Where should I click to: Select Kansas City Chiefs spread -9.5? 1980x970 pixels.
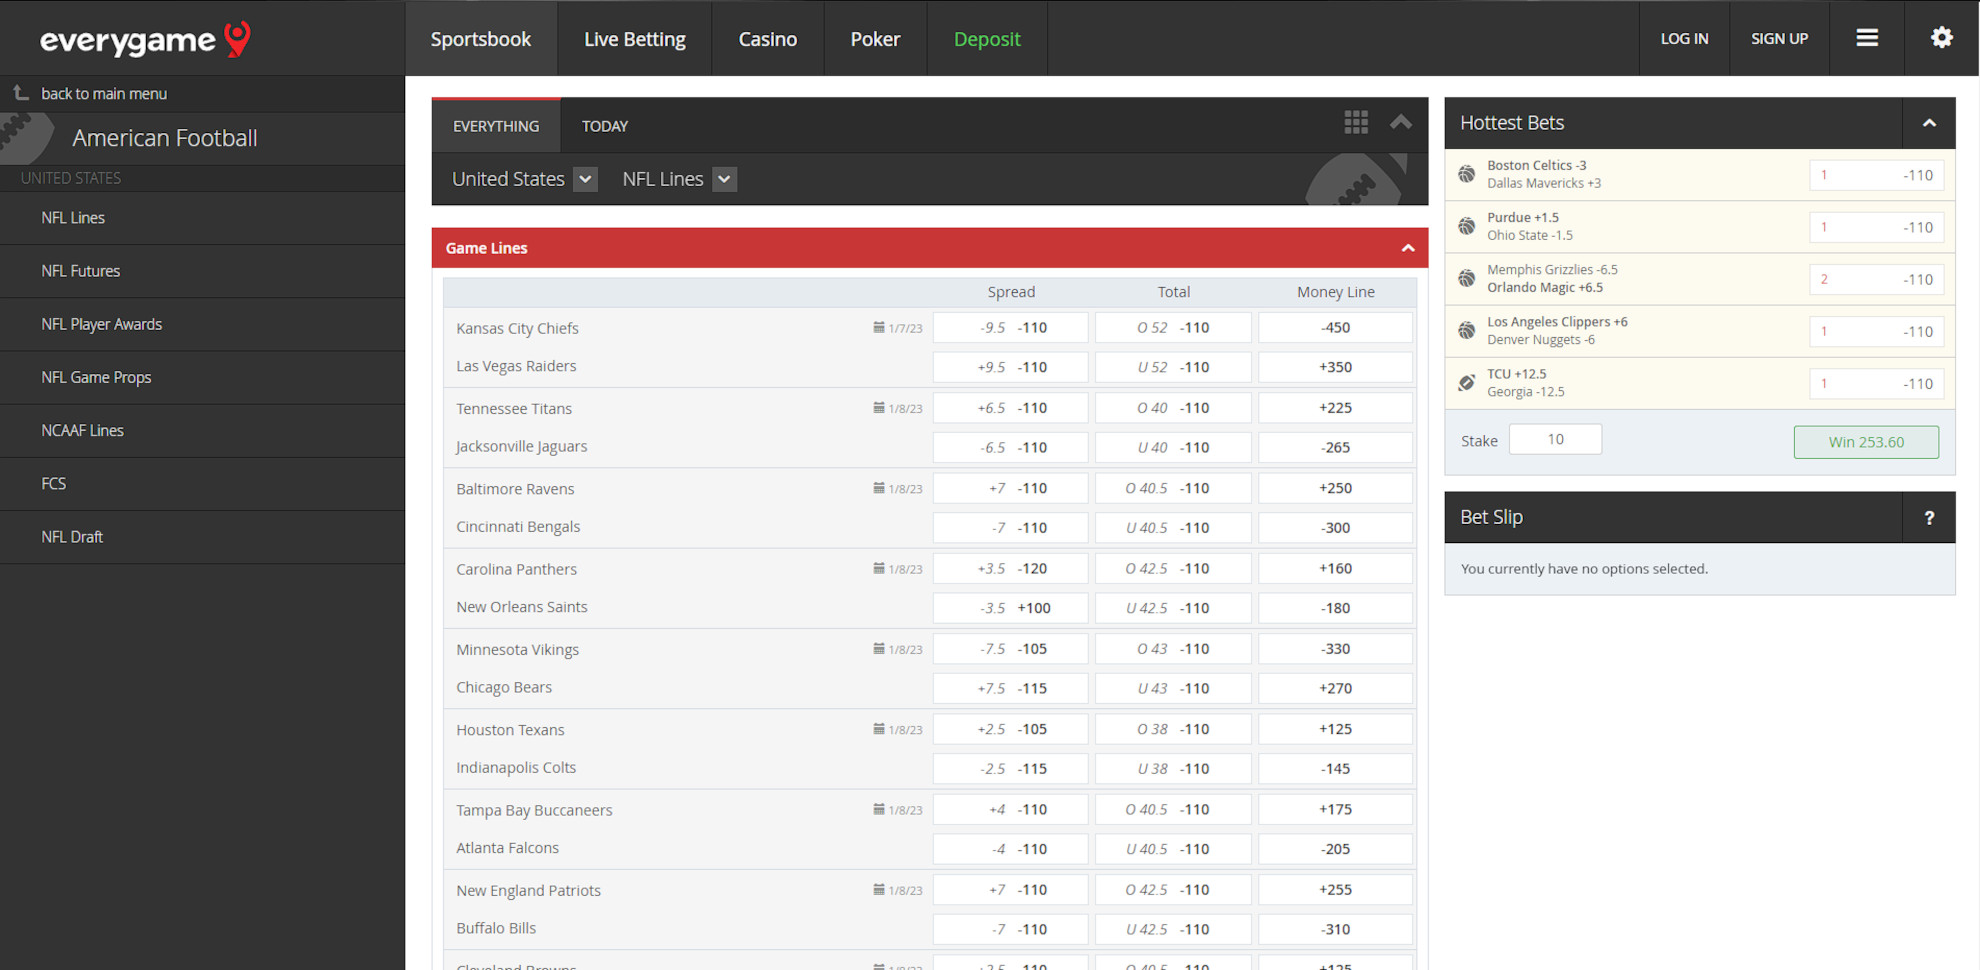click(x=1010, y=327)
